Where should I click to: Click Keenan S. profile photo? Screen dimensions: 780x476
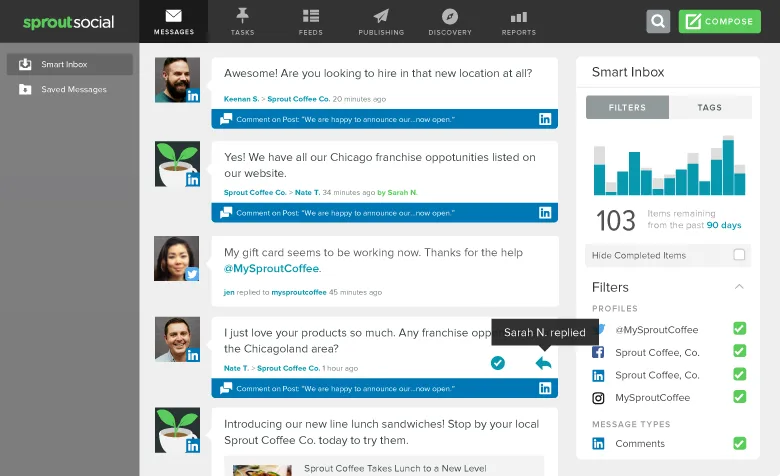click(x=178, y=80)
